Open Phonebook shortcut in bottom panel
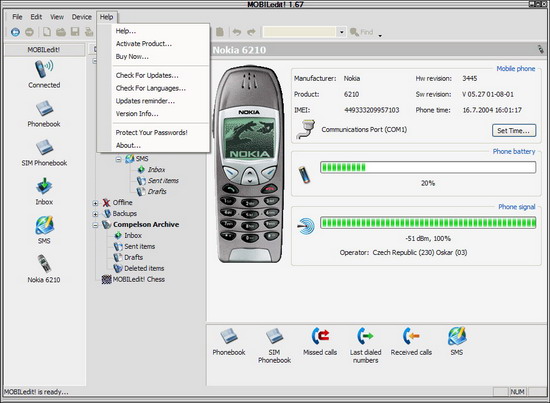The height and width of the screenshot is (403, 550). [229, 336]
